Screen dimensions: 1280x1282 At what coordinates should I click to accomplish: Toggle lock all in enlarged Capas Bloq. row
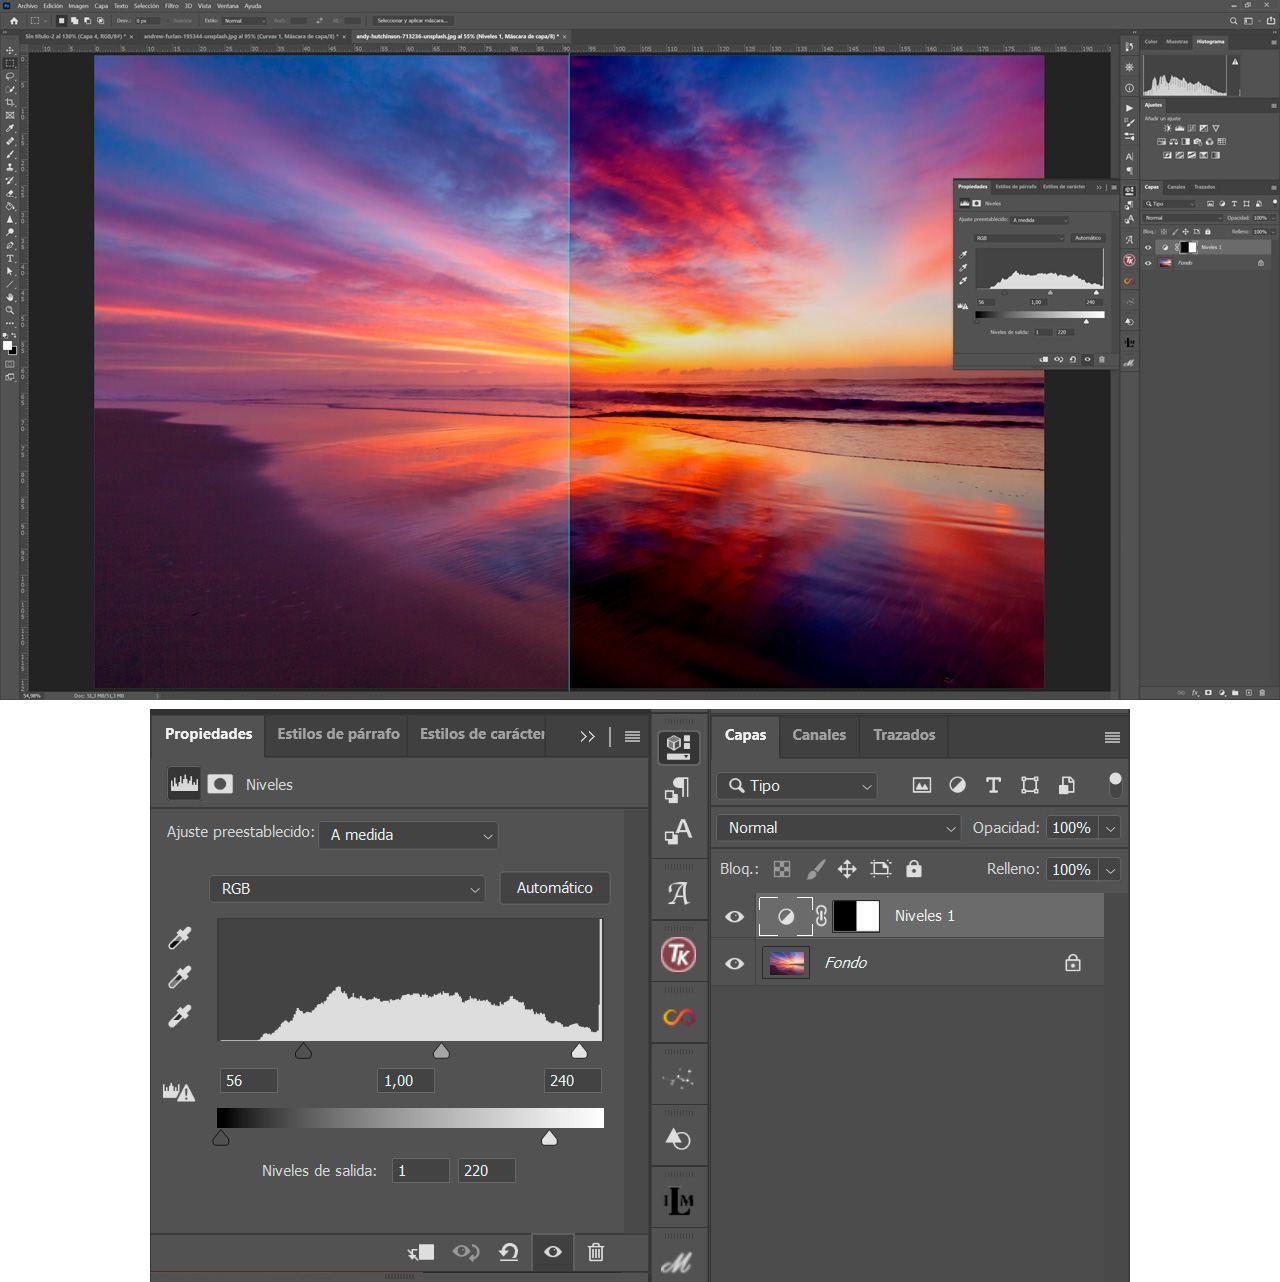[x=914, y=869]
